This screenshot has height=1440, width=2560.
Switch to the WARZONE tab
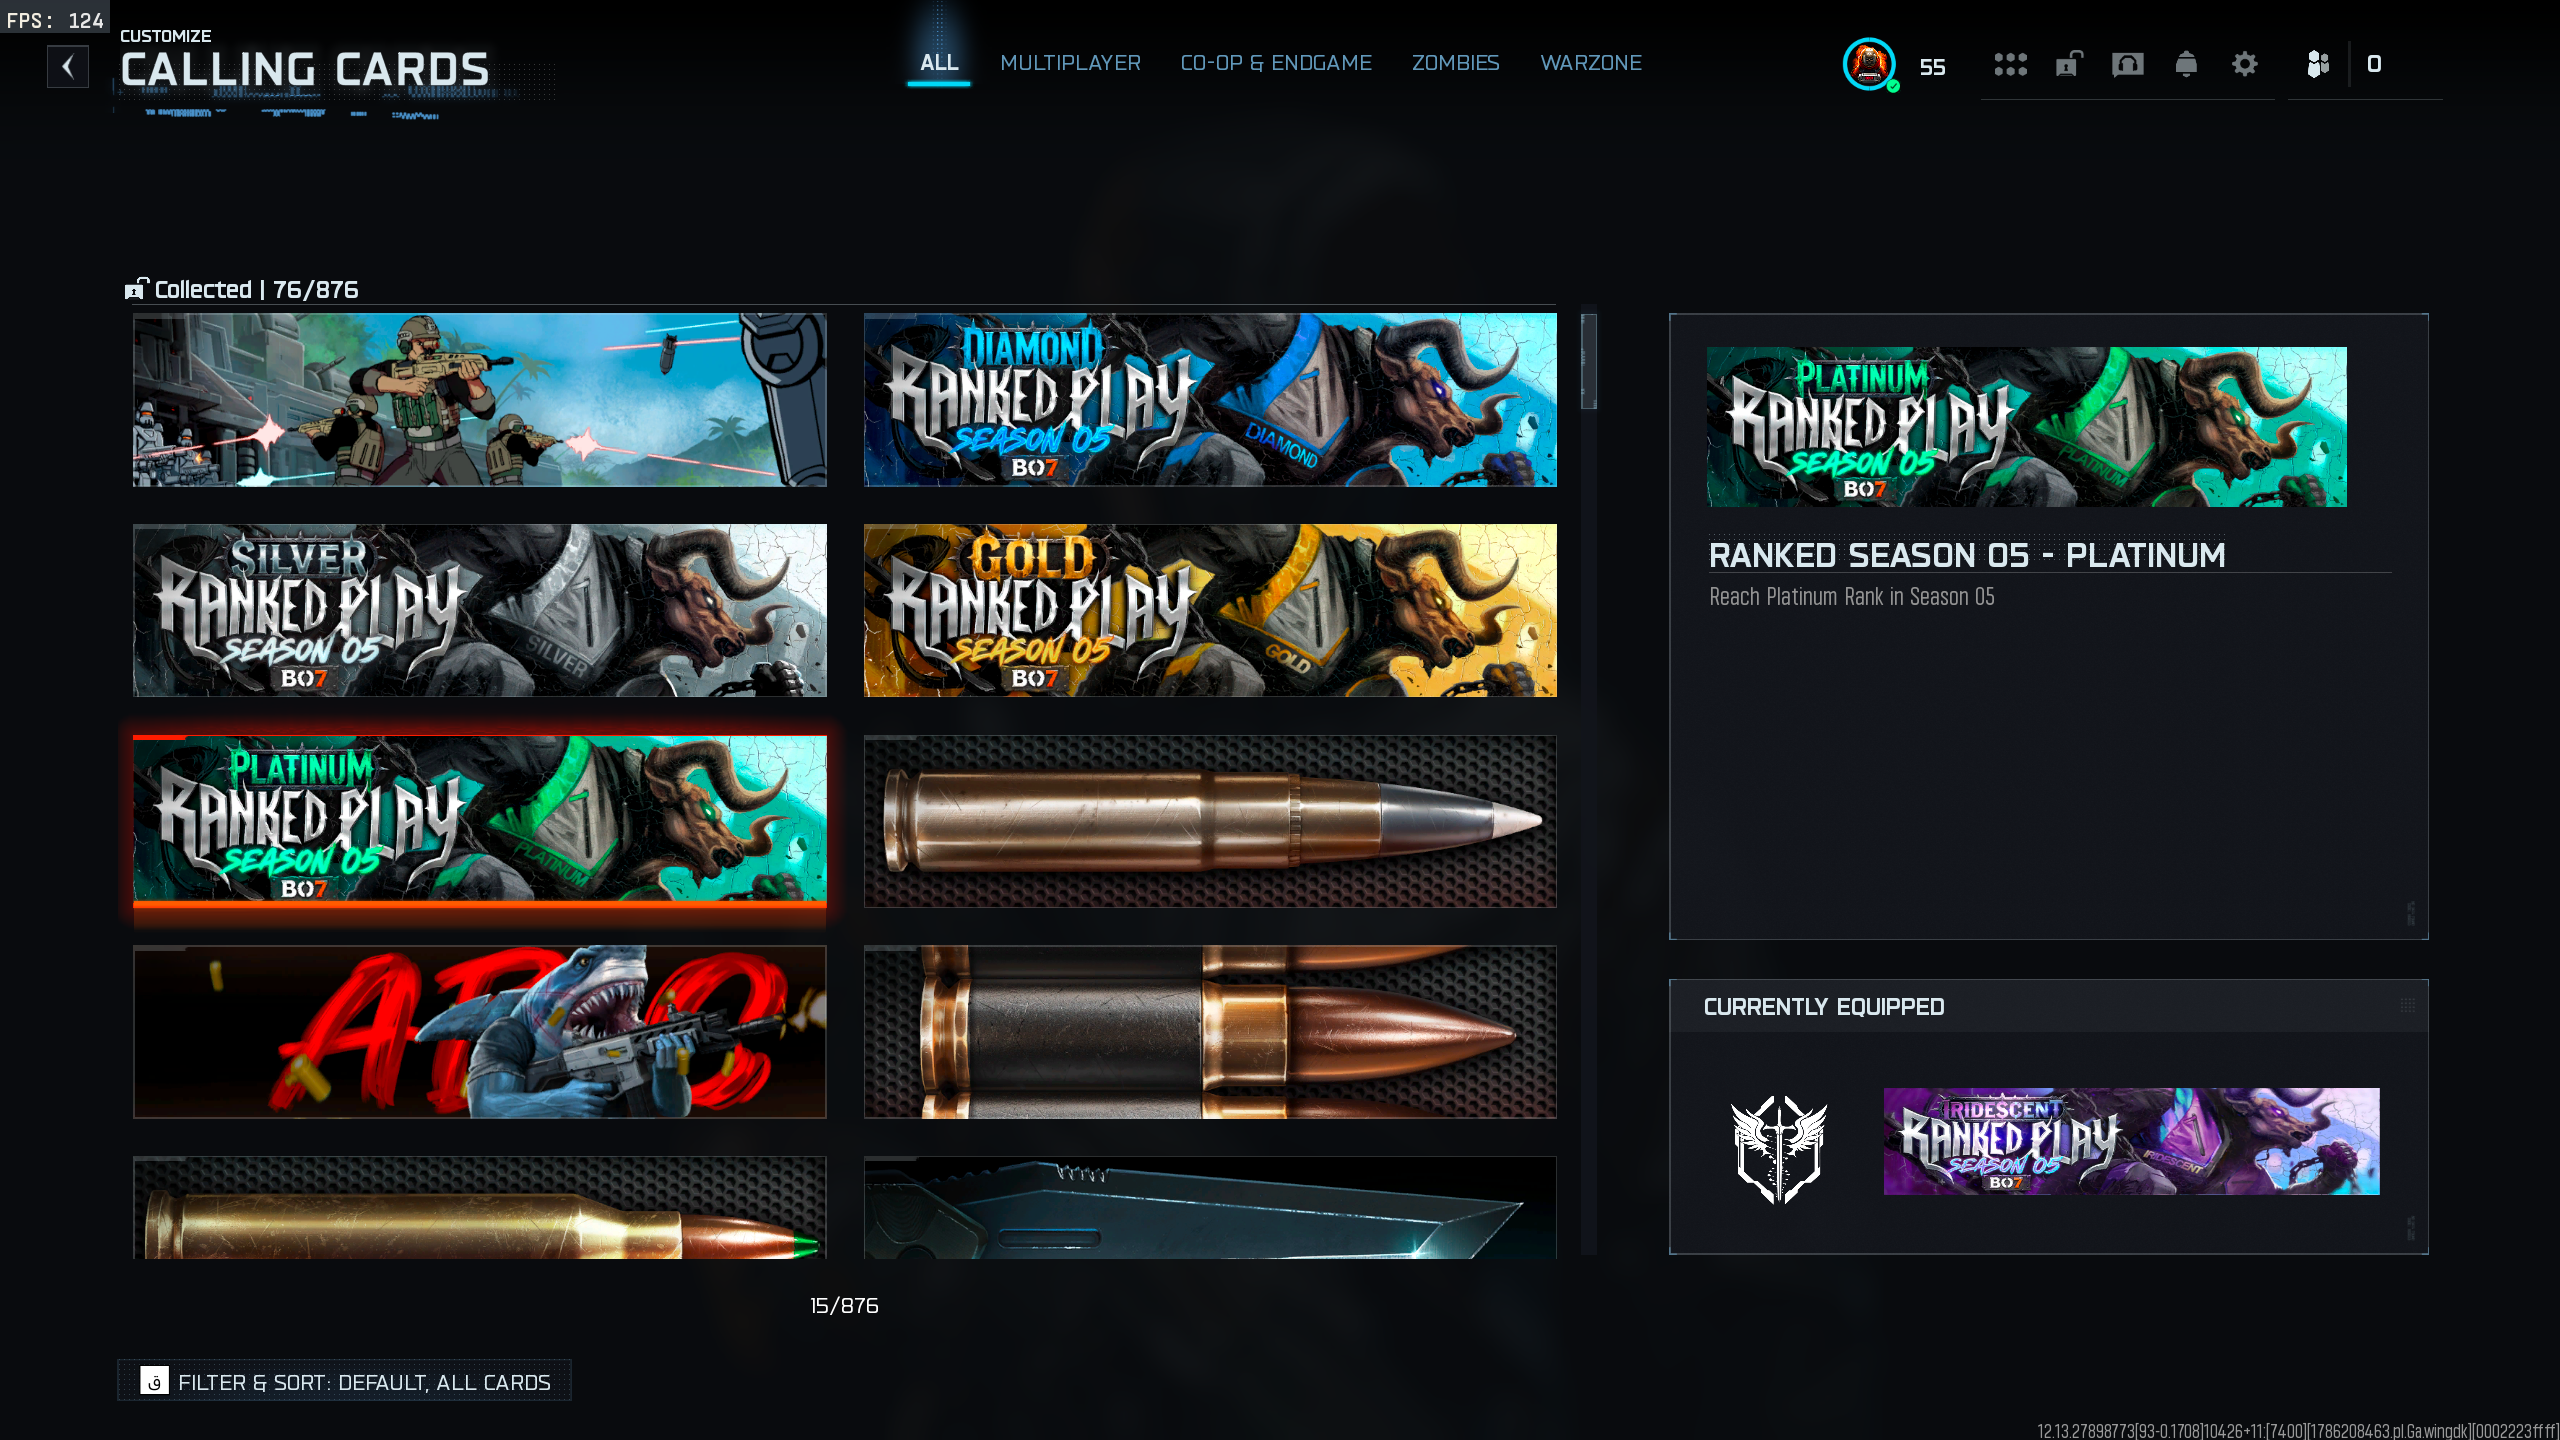pos(1591,63)
